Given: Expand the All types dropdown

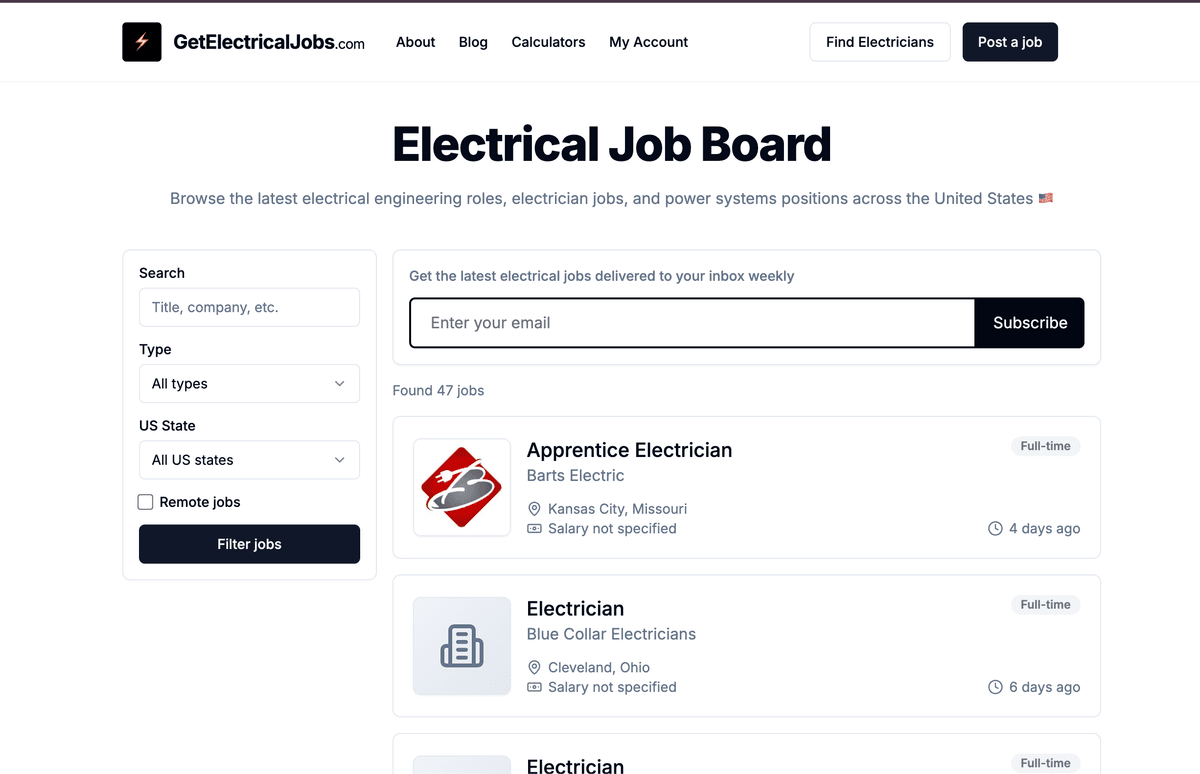Looking at the screenshot, I should [249, 384].
